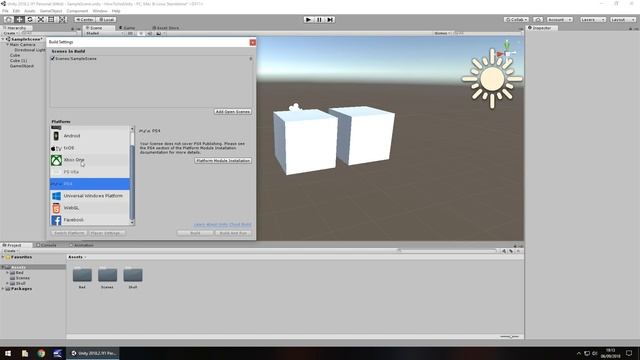Switch to the Console tab

47,245
